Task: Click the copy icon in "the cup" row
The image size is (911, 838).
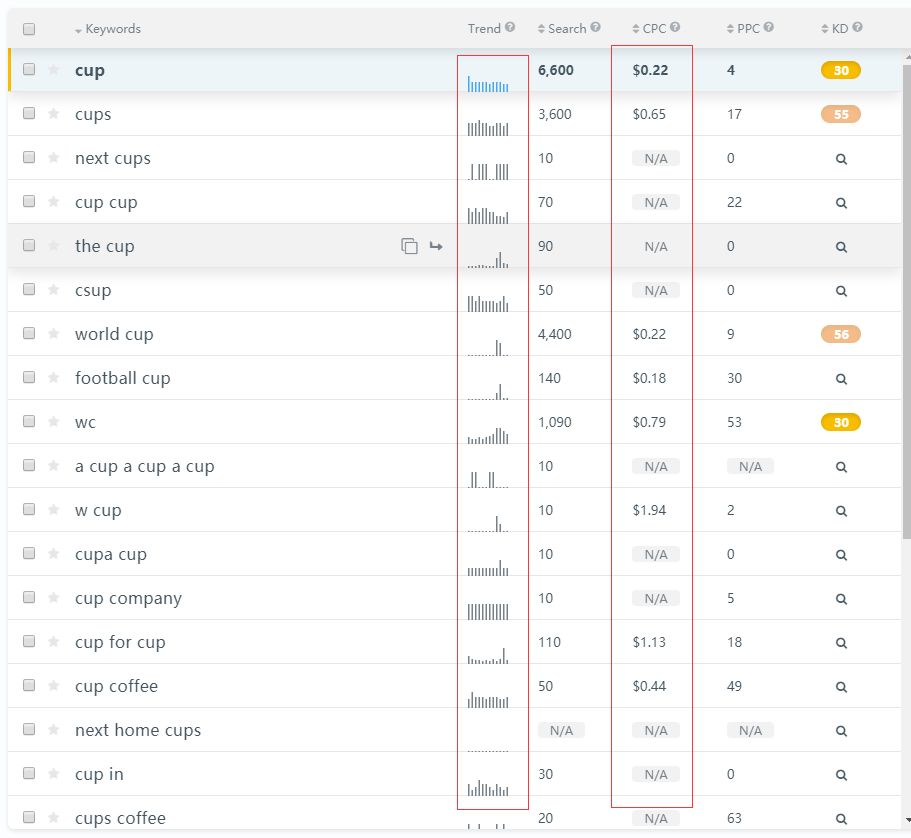Action: [x=409, y=246]
